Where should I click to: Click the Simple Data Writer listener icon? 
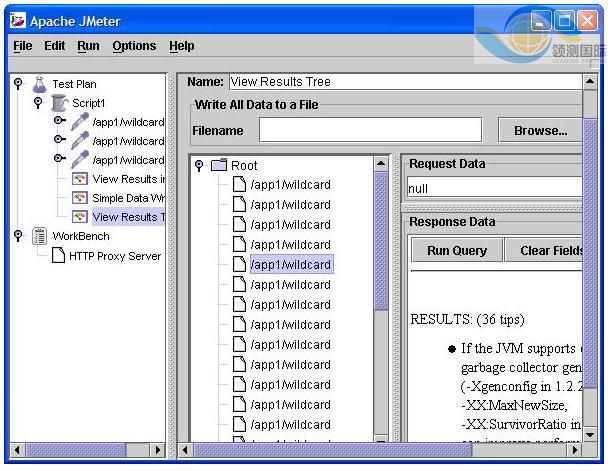[x=80, y=198]
